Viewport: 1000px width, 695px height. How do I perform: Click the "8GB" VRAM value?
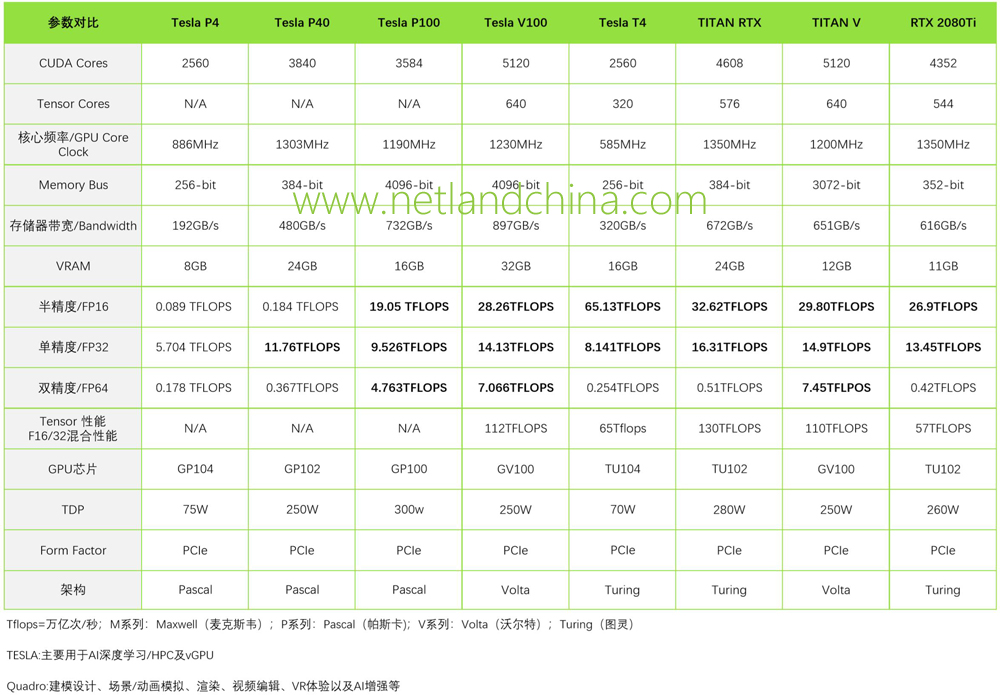(195, 267)
